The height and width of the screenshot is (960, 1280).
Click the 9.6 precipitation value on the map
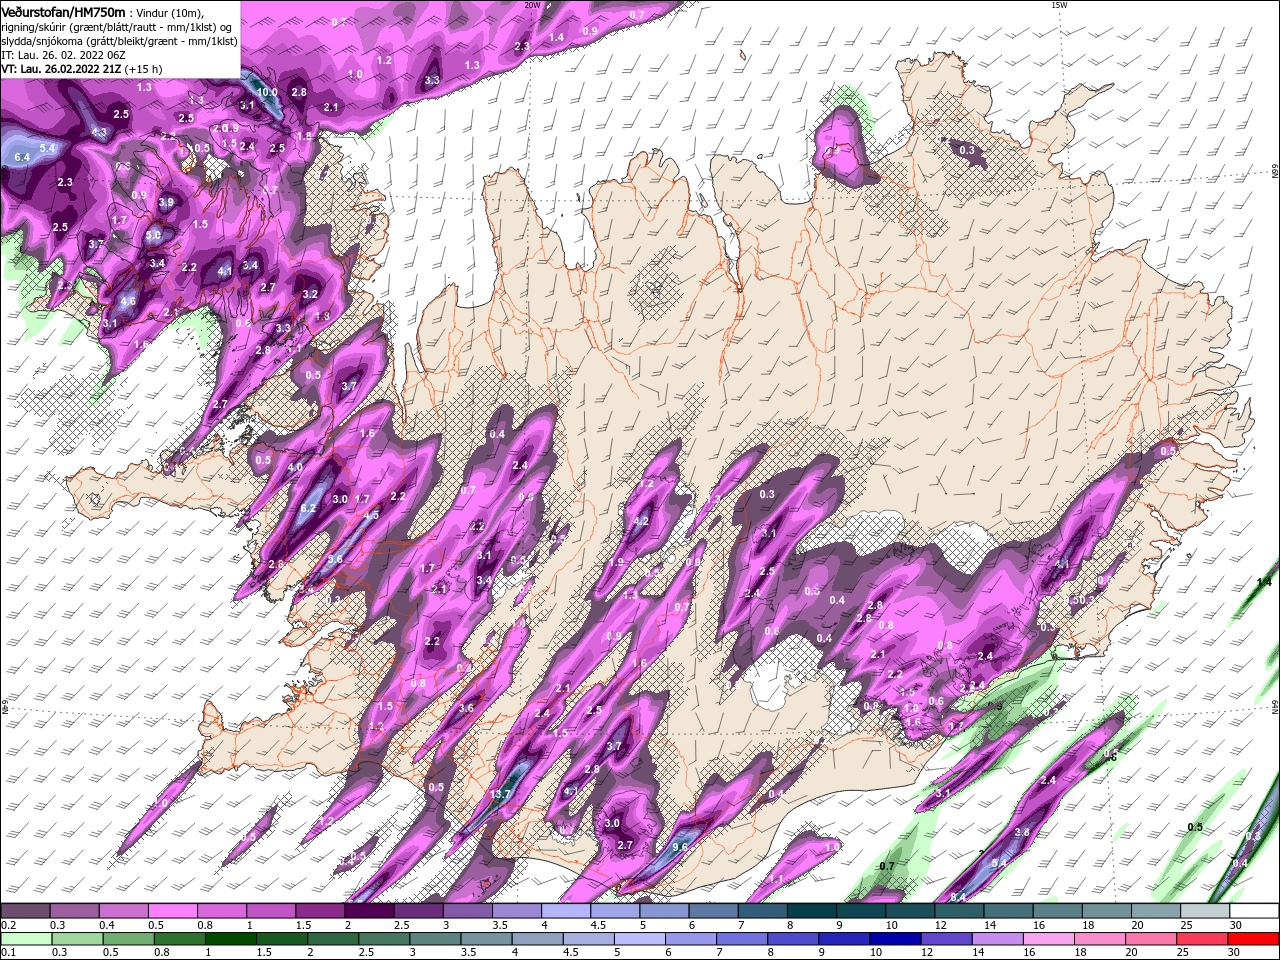click(x=680, y=847)
